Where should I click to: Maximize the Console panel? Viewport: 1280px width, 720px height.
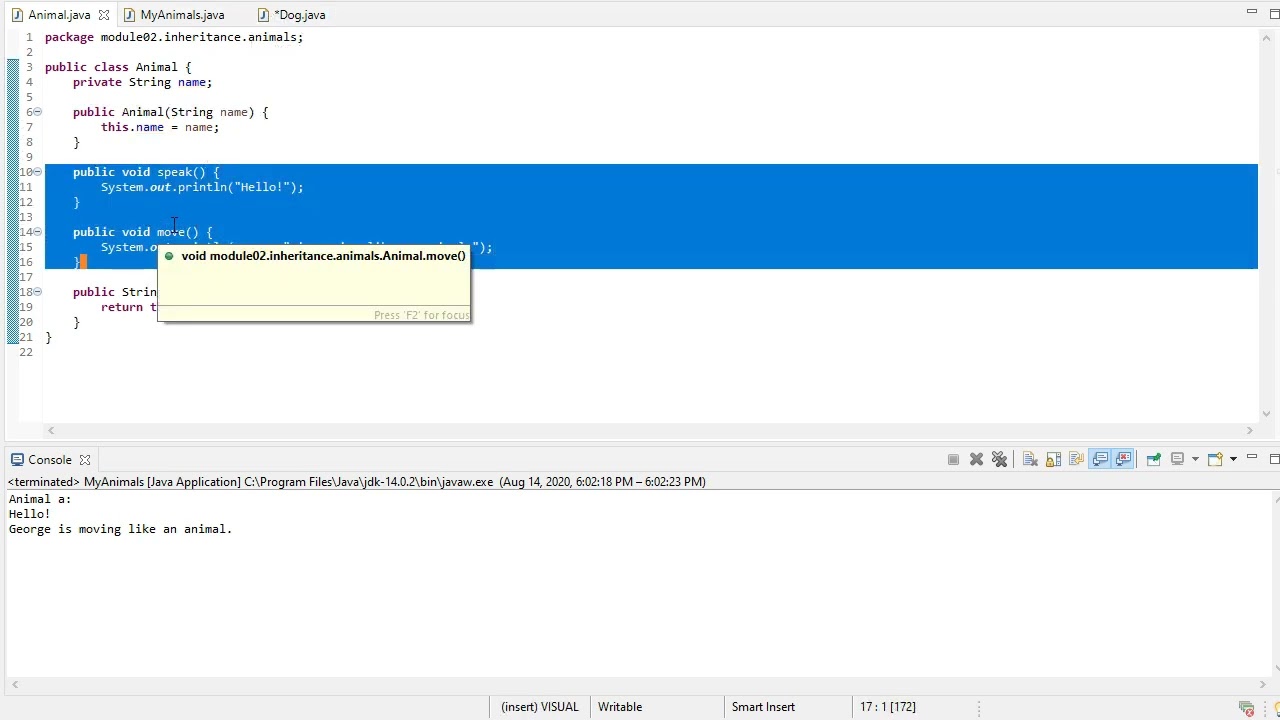pyautogui.click(x=1274, y=459)
